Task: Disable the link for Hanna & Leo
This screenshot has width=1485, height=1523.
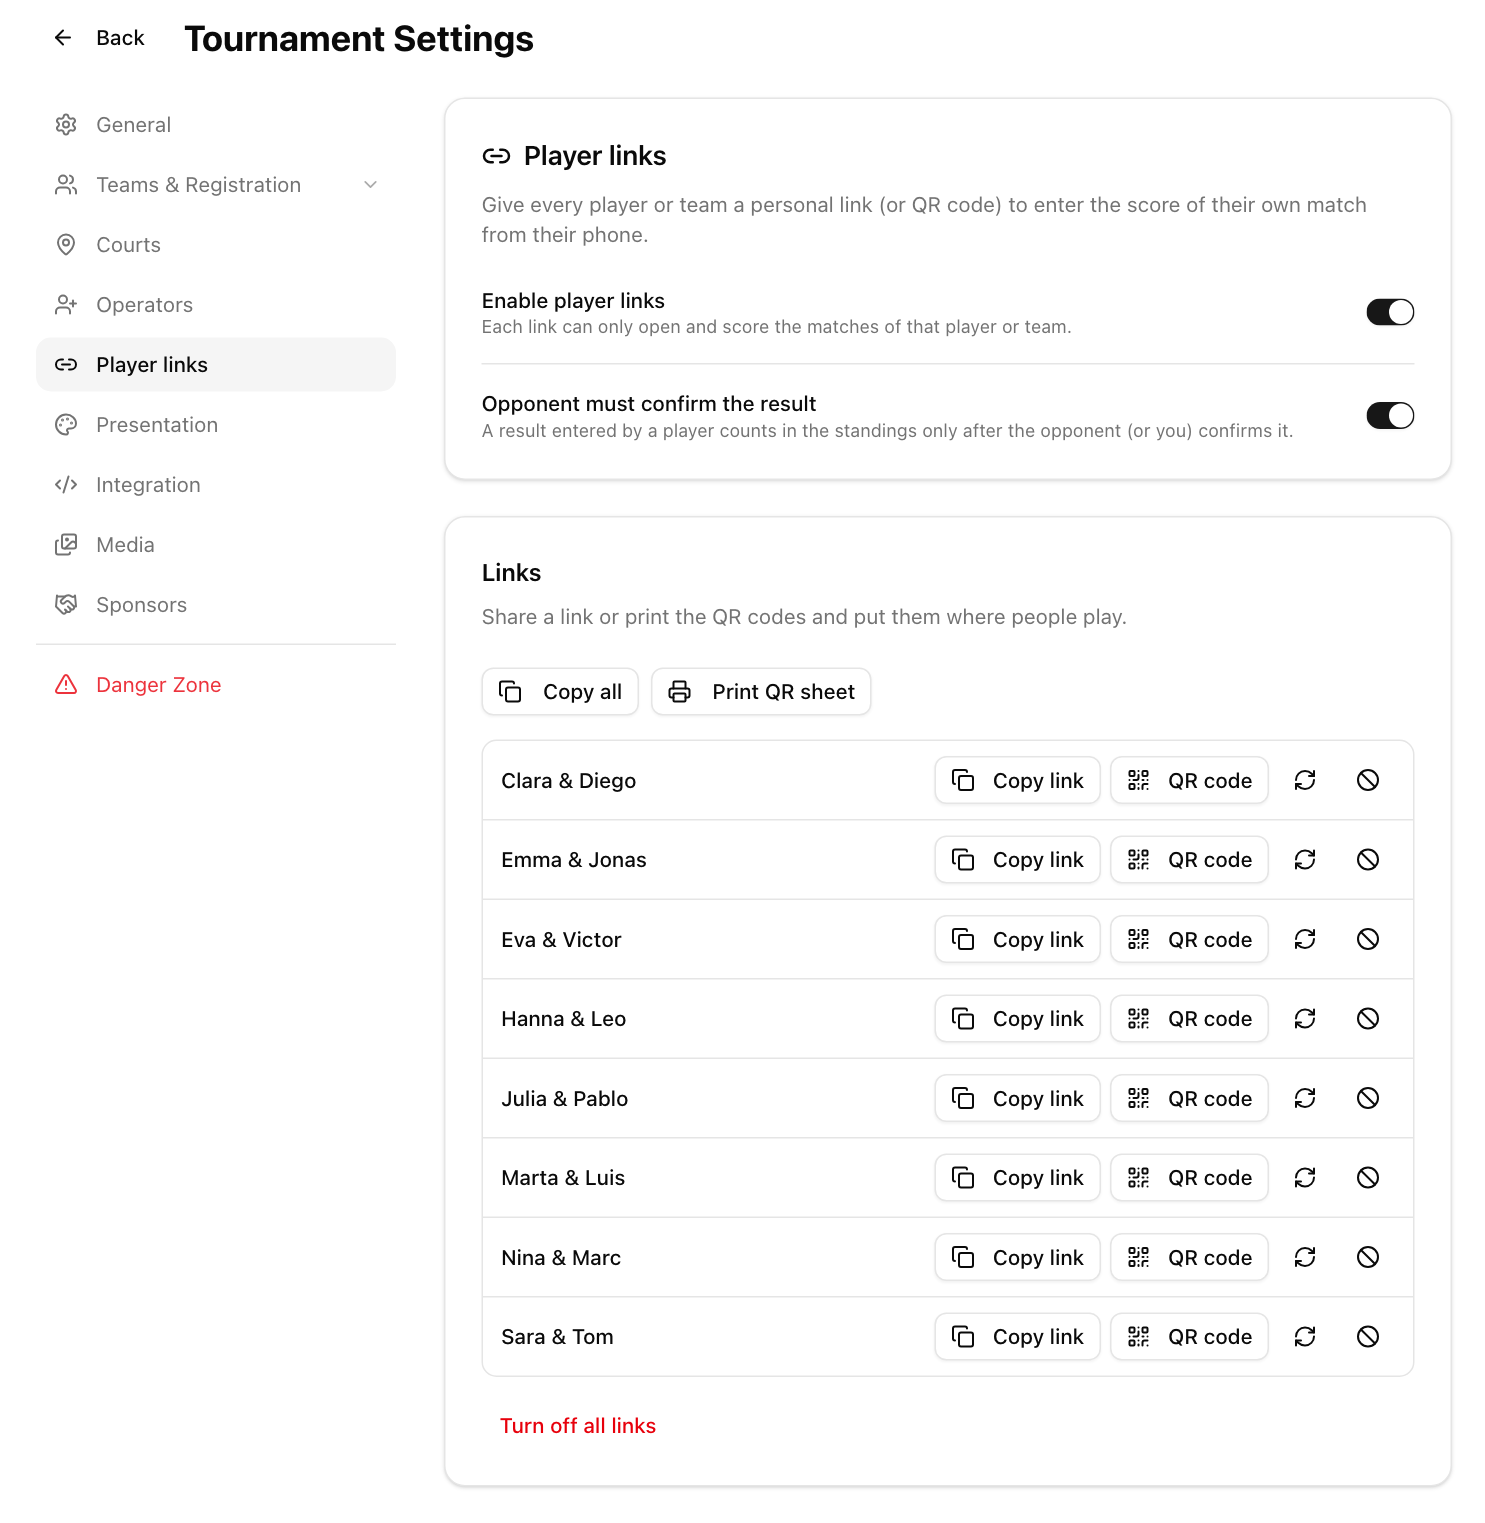Action: point(1368,1019)
